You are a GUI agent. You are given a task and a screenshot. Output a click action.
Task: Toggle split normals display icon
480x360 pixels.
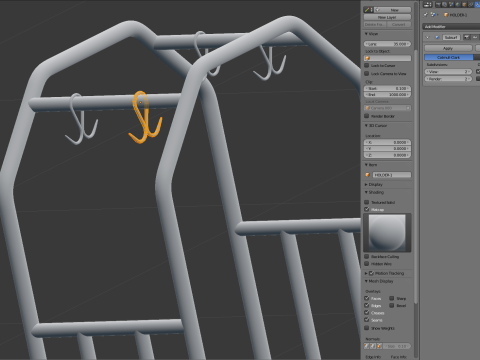(373, 346)
